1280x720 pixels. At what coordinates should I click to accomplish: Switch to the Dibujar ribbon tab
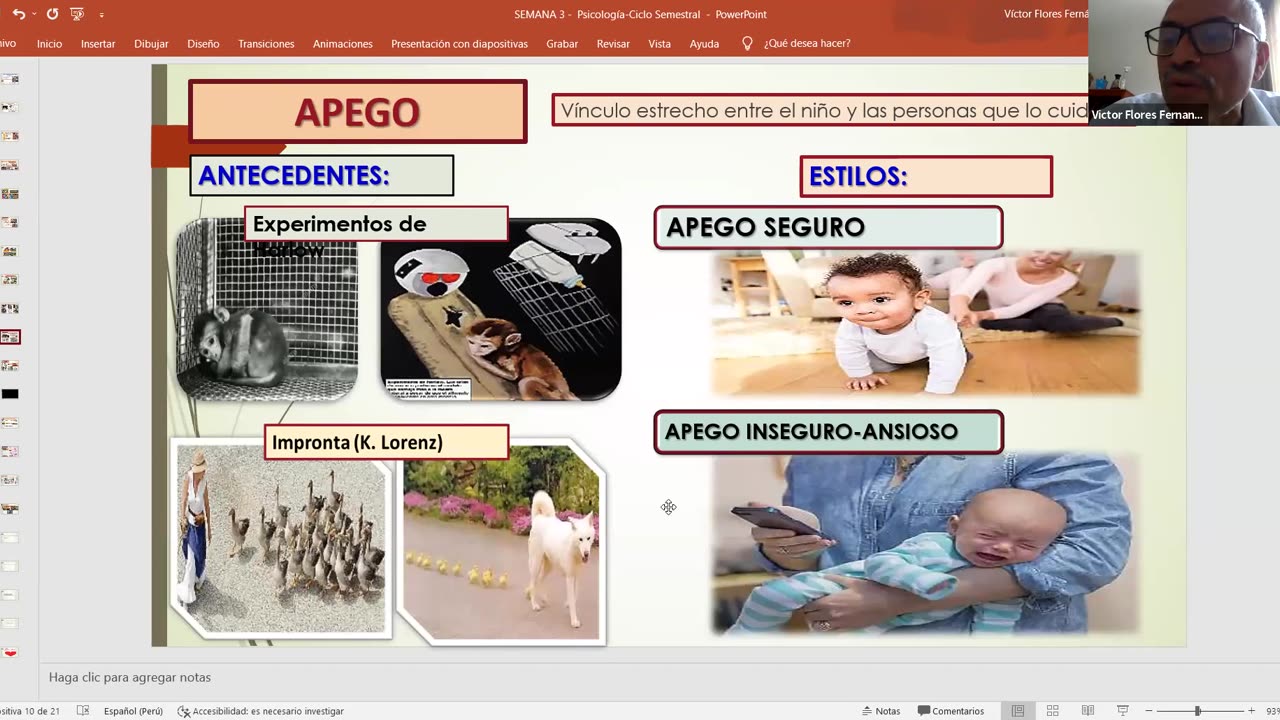[x=151, y=44]
